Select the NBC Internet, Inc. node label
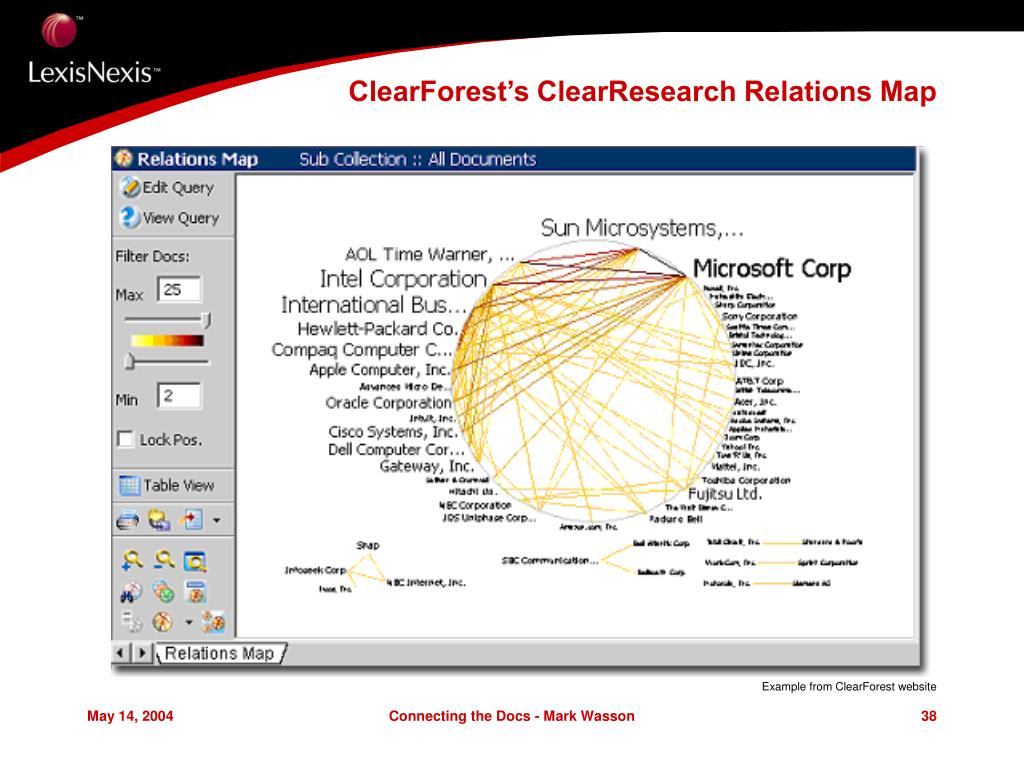 pos(426,583)
